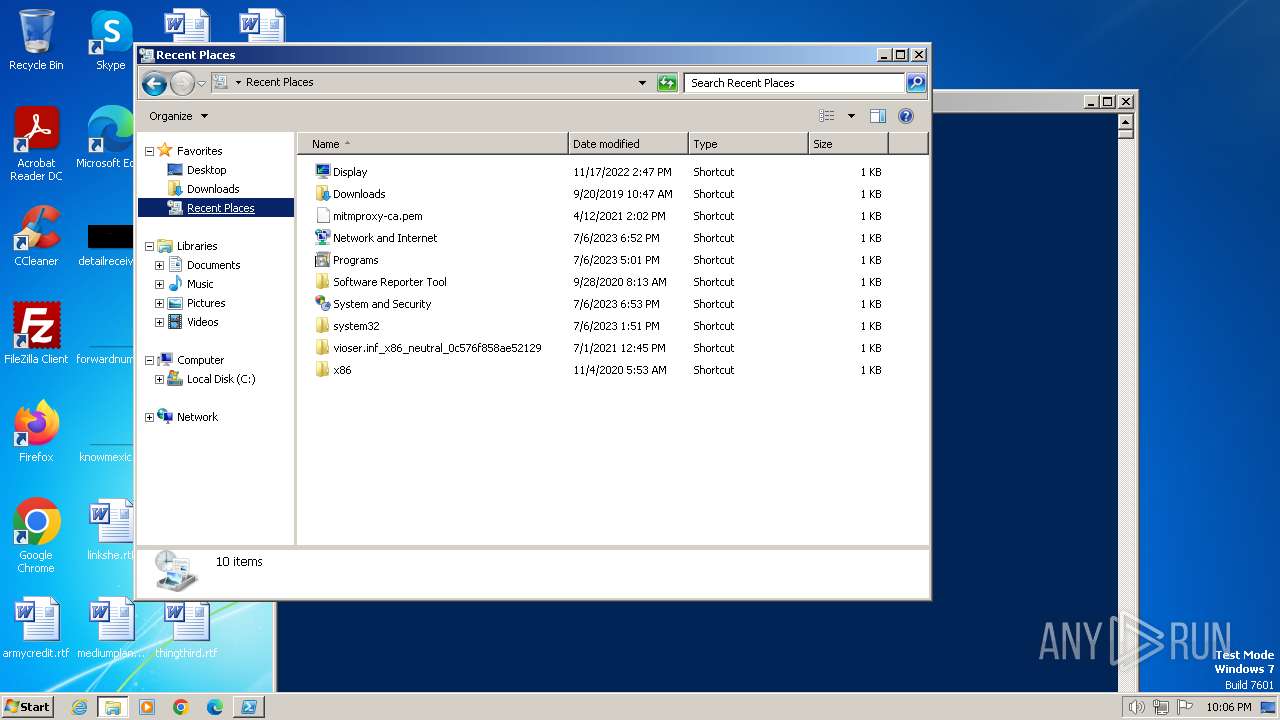Click the Back navigation arrow
Viewport: 1280px width, 720px height.
point(154,83)
